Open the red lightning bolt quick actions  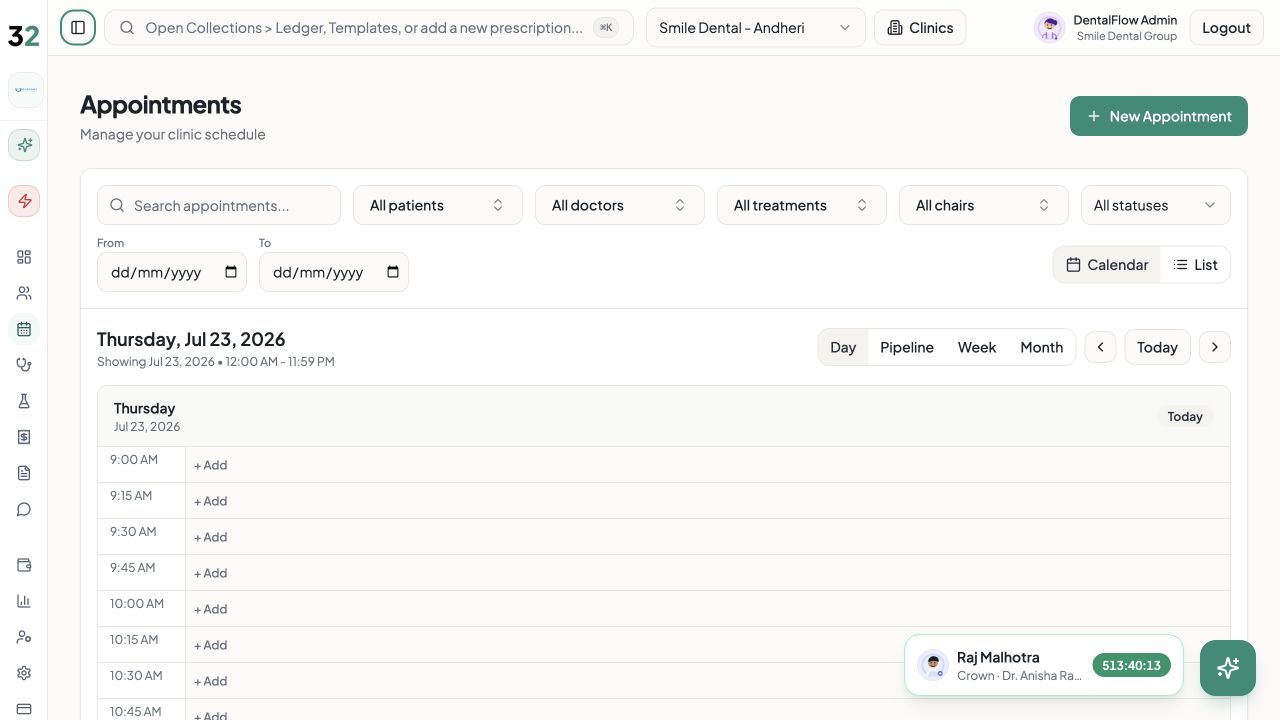coord(24,201)
